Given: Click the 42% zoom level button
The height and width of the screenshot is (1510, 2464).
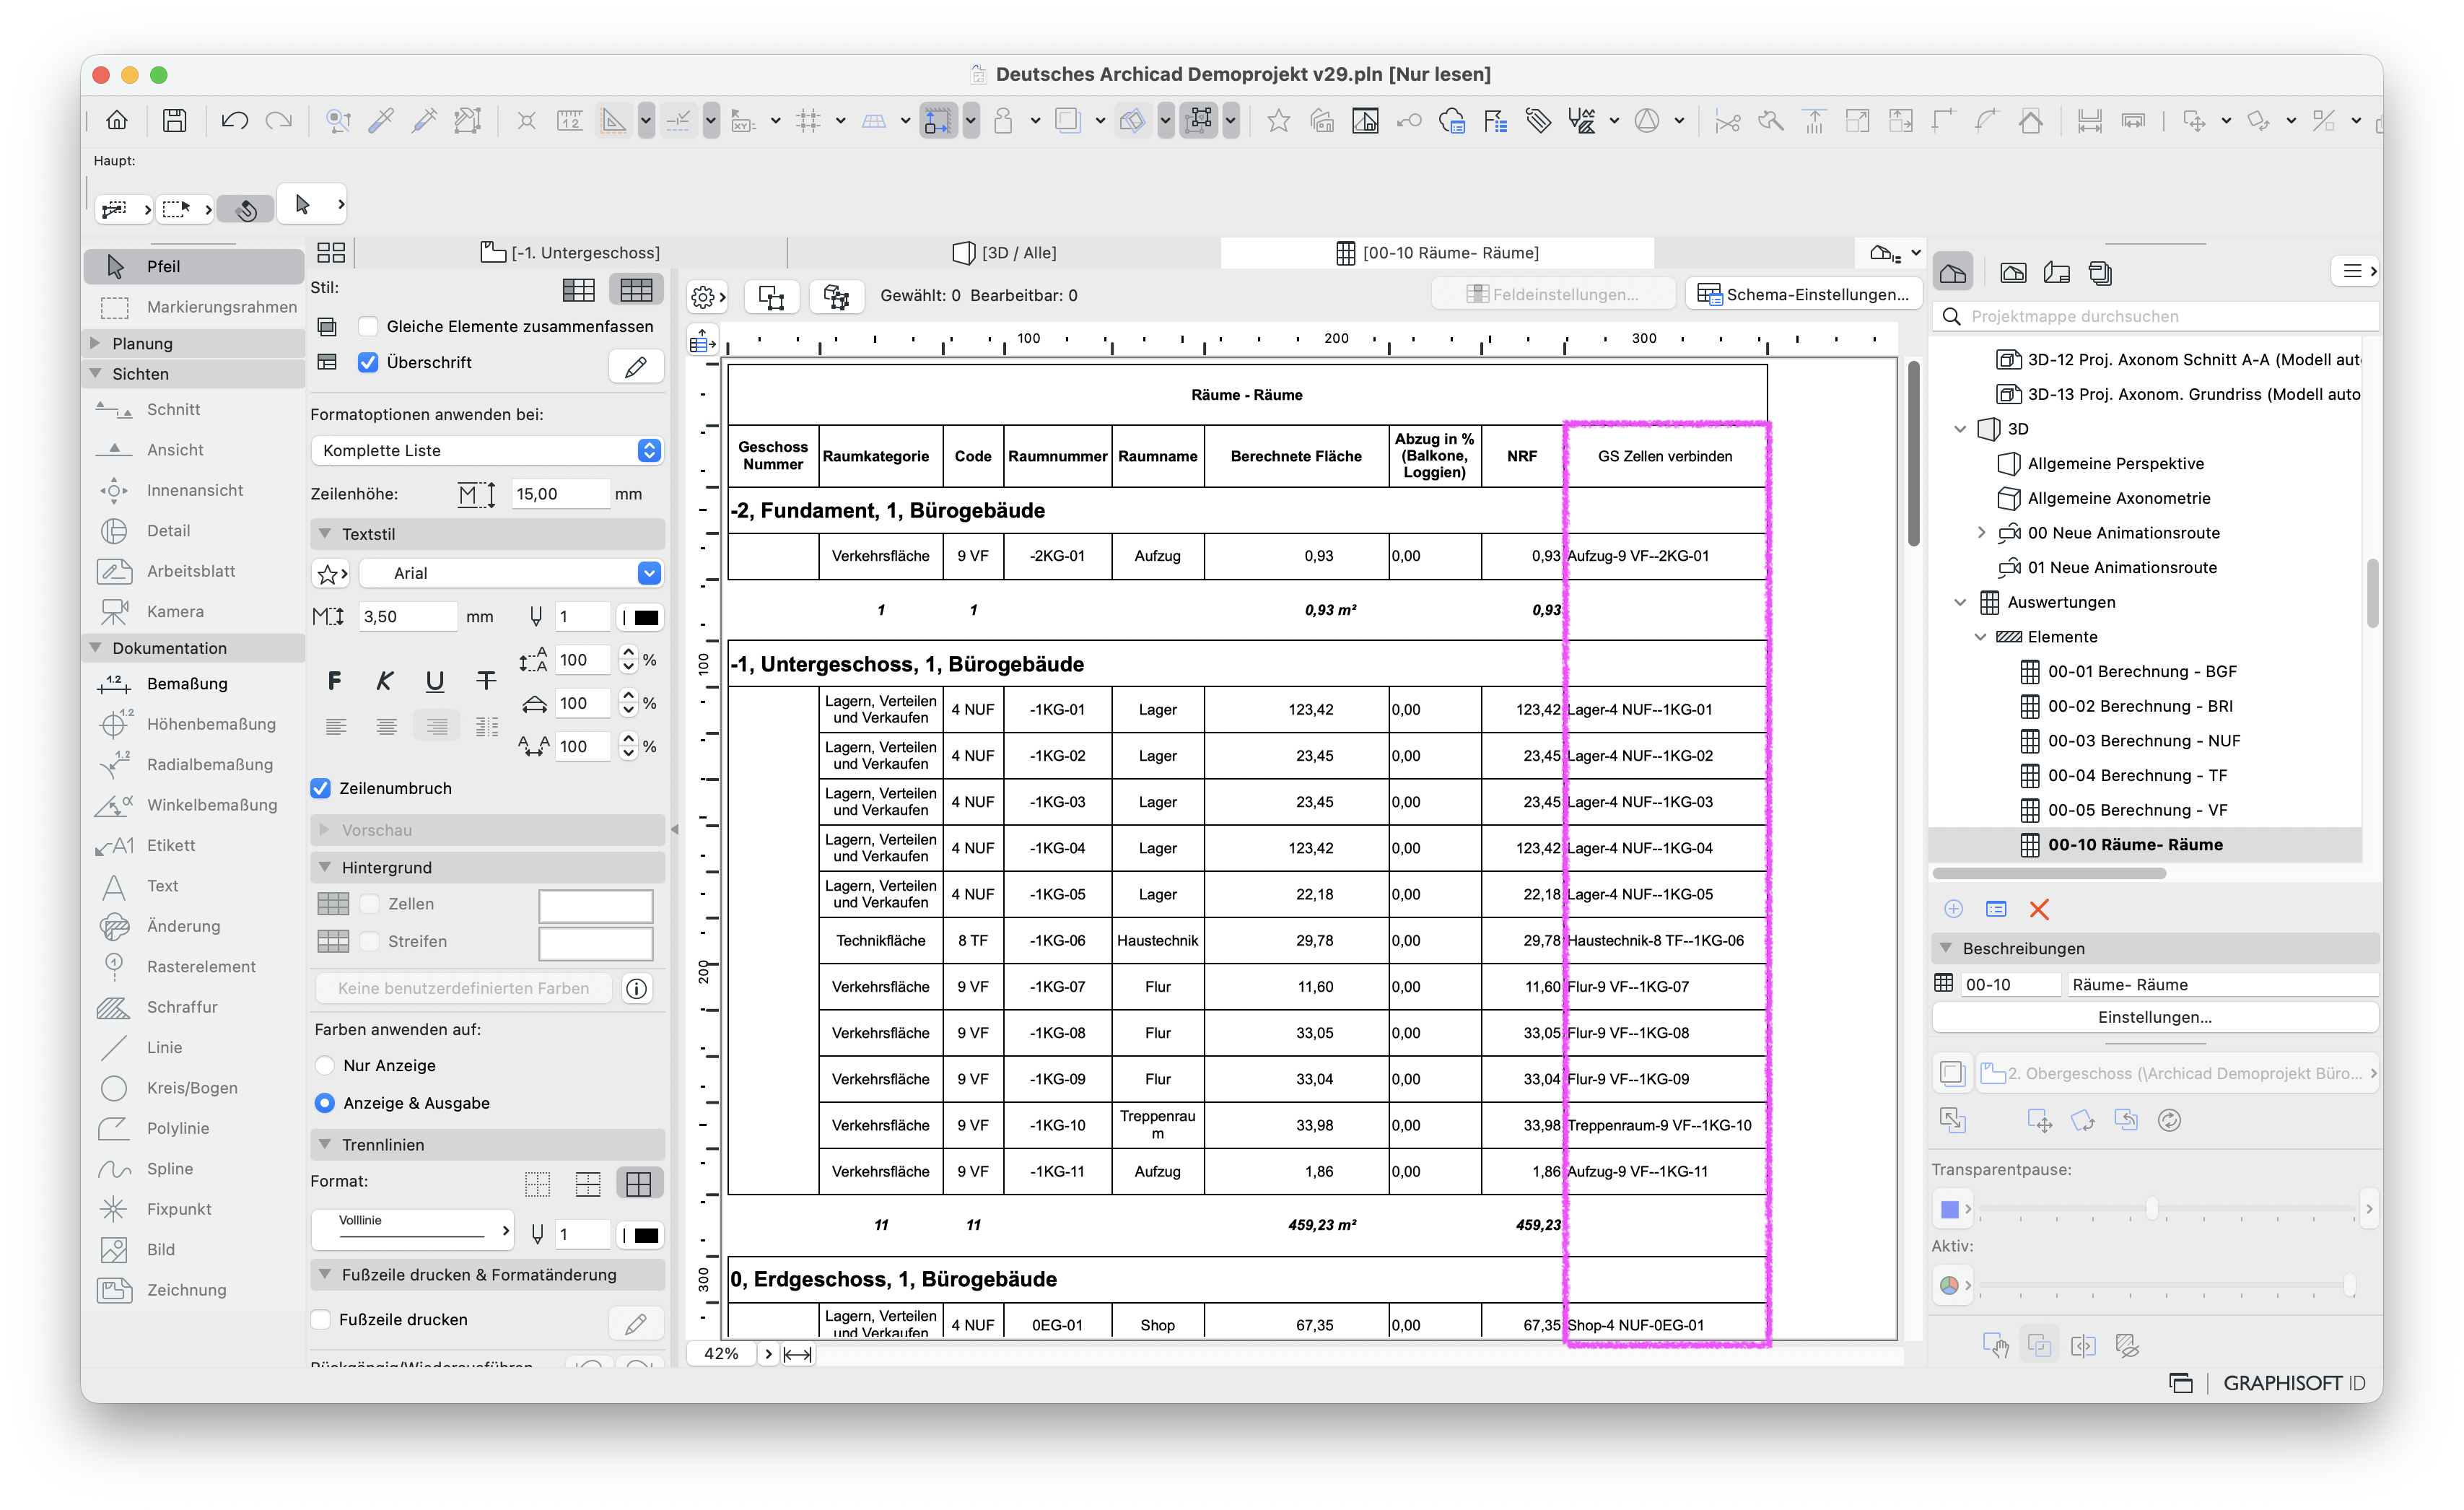Looking at the screenshot, I should point(721,1354).
